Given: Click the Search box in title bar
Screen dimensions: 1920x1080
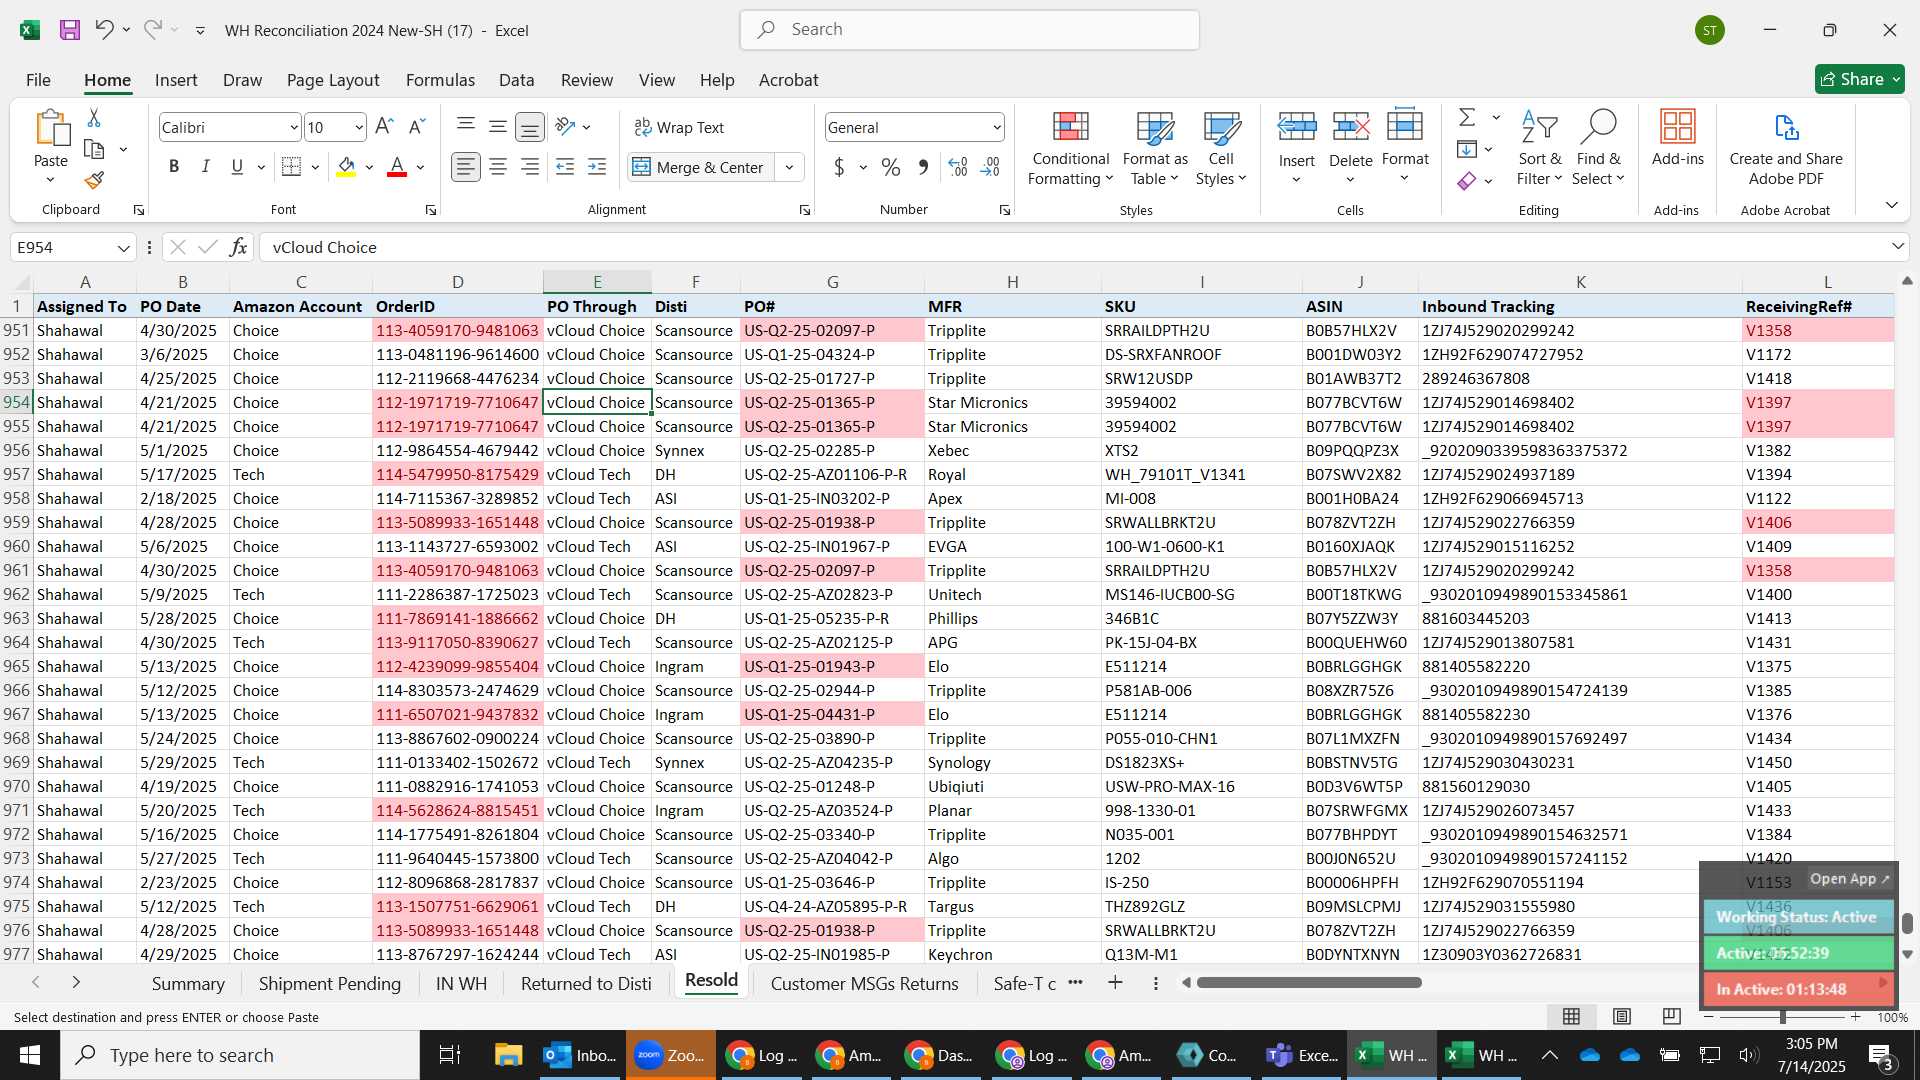Looking at the screenshot, I should click(x=970, y=30).
